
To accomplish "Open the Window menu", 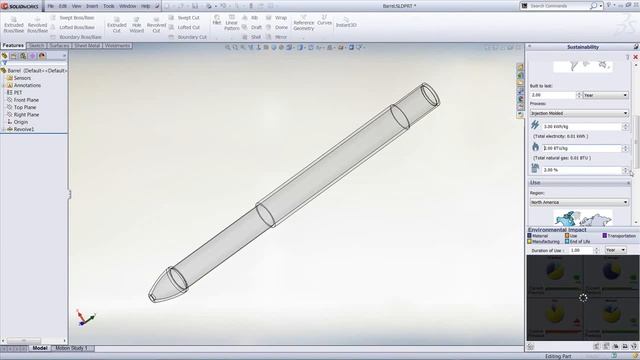I will pos(128,6).
